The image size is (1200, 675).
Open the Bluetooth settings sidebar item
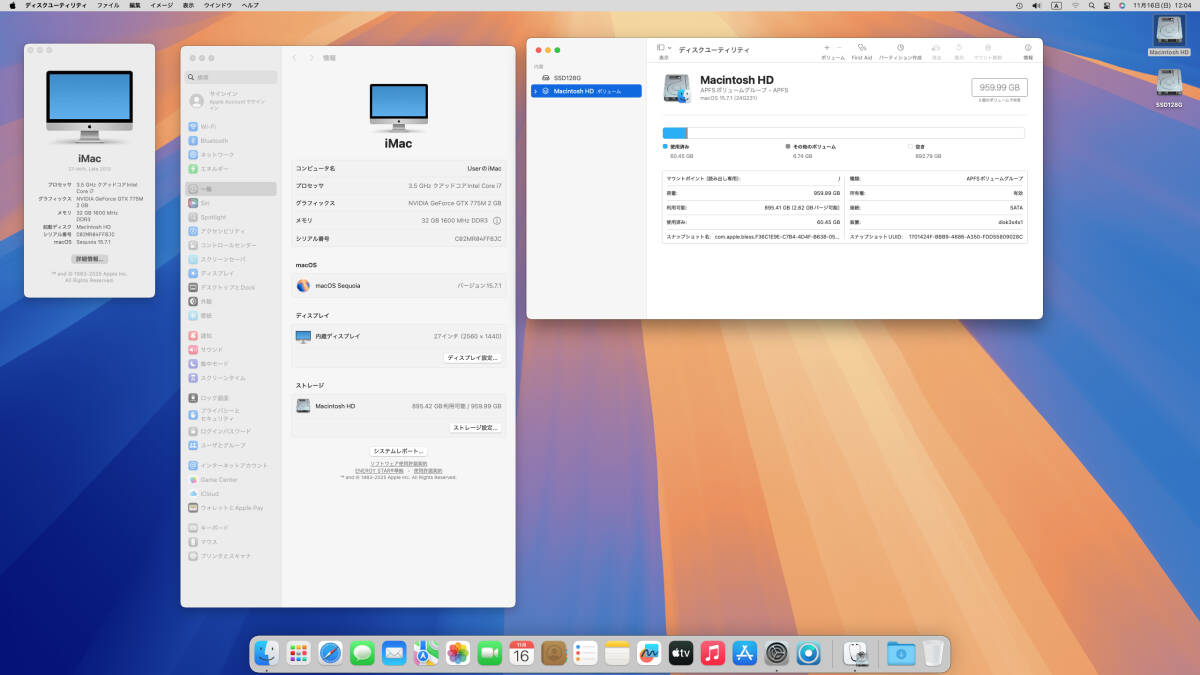(214, 141)
